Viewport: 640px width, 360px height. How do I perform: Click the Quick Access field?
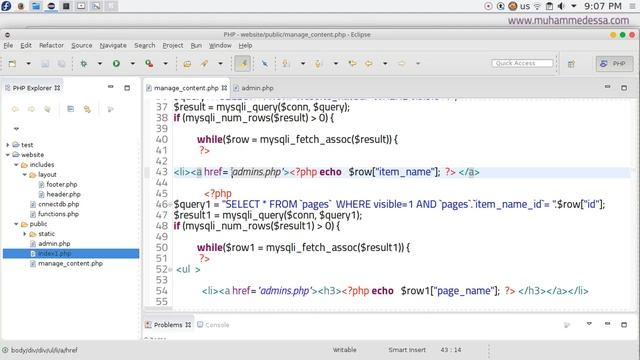pos(522,63)
